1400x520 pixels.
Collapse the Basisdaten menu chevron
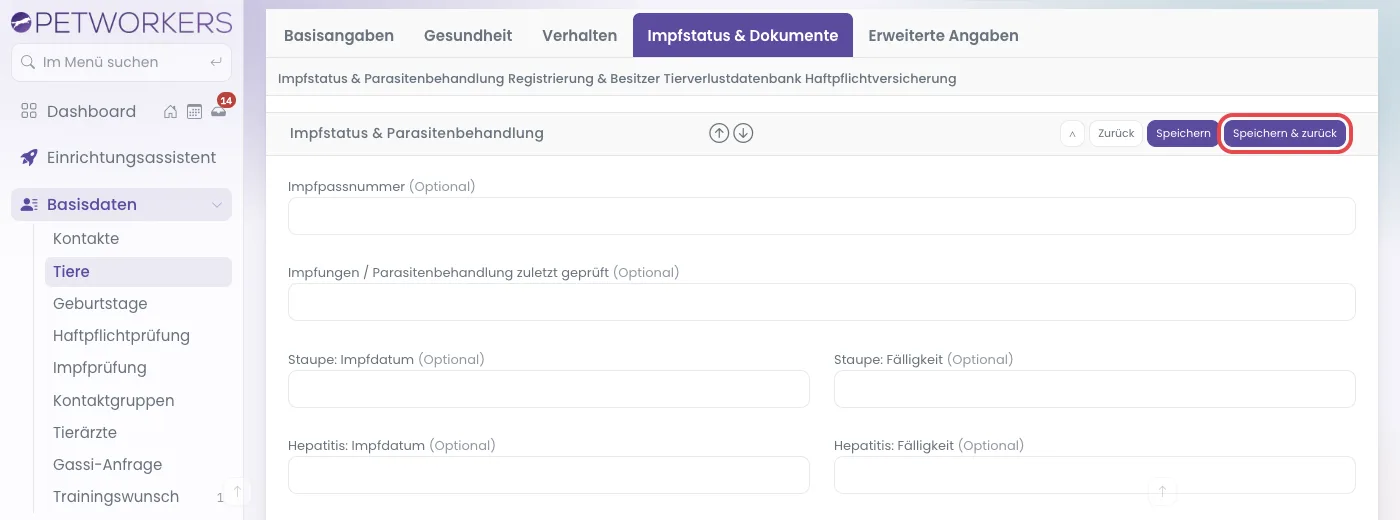click(217, 205)
